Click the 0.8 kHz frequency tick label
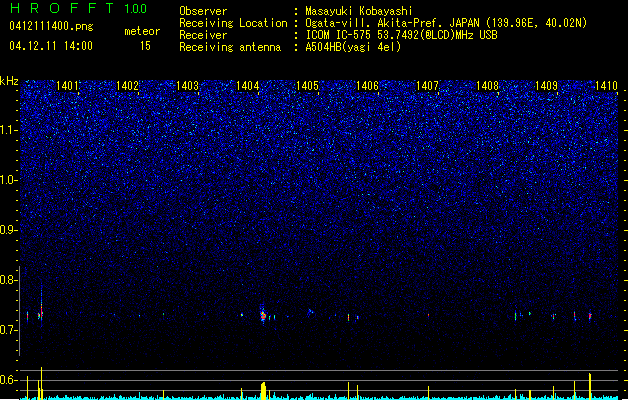 (8, 280)
